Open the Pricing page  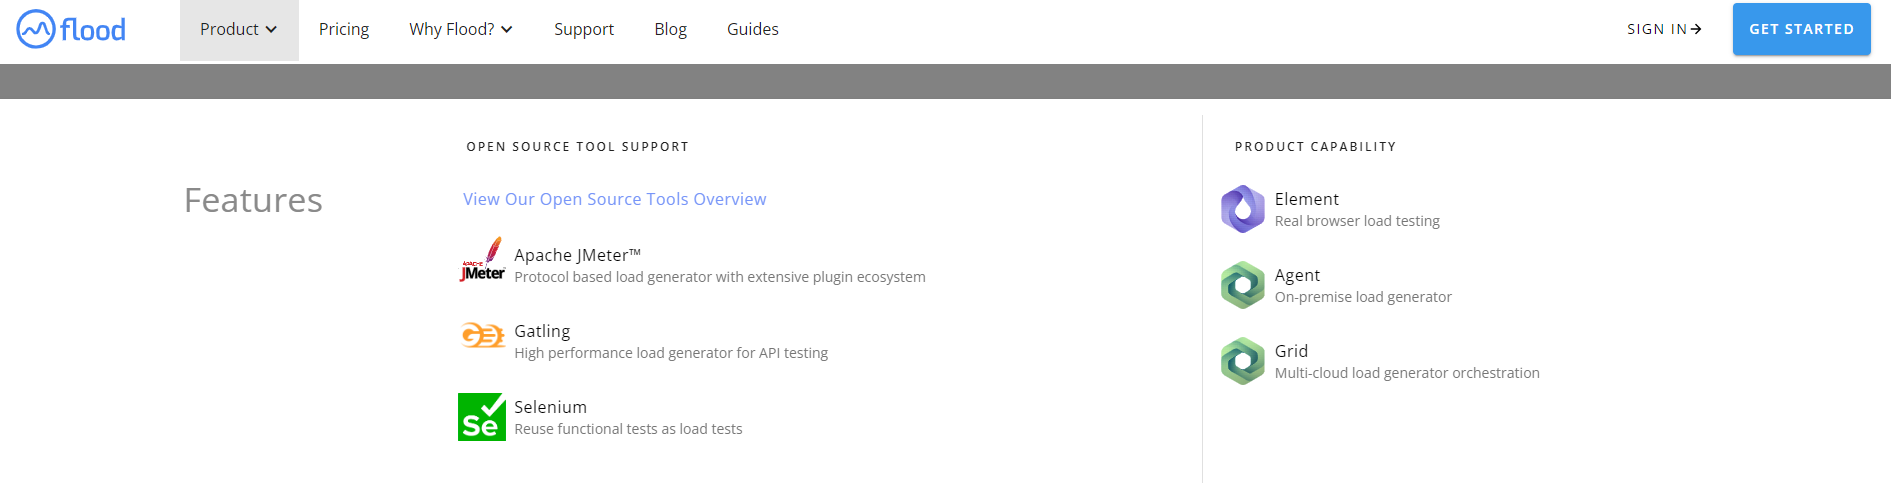(x=344, y=30)
